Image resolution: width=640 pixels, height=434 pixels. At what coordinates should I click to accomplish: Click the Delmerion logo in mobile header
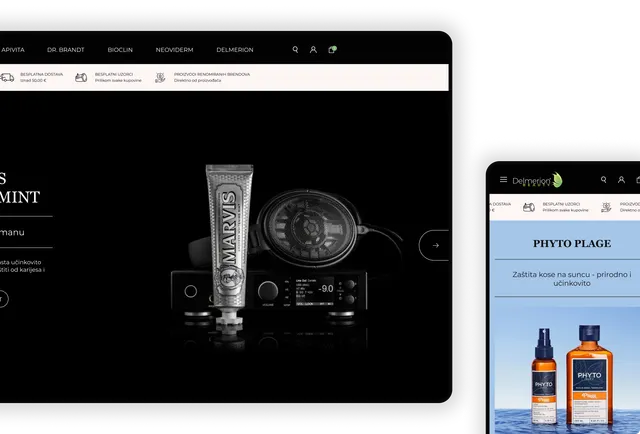pos(538,180)
